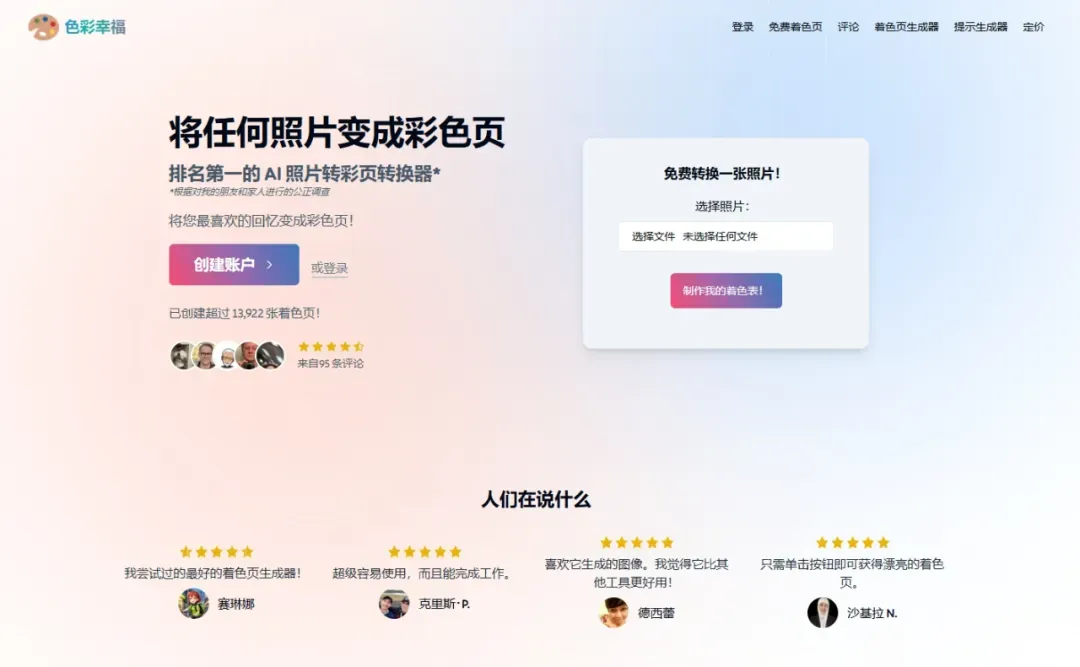Open 提示生成器 navigation link
This screenshot has height=667, width=1080.
[980, 27]
